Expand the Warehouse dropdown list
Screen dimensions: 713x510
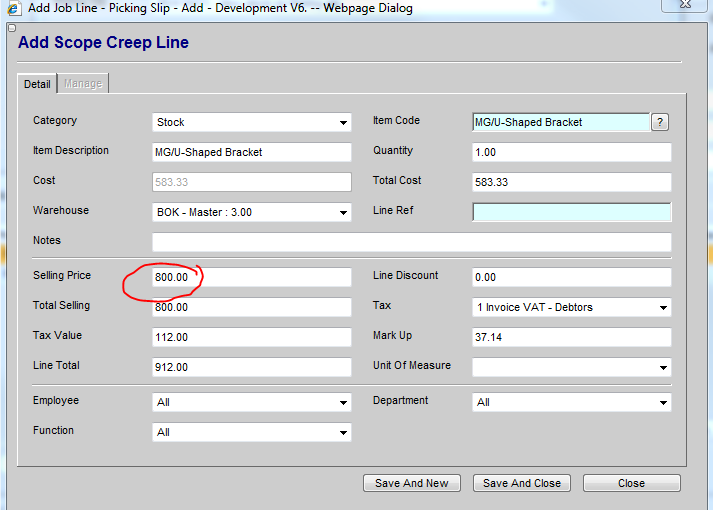(x=251, y=212)
